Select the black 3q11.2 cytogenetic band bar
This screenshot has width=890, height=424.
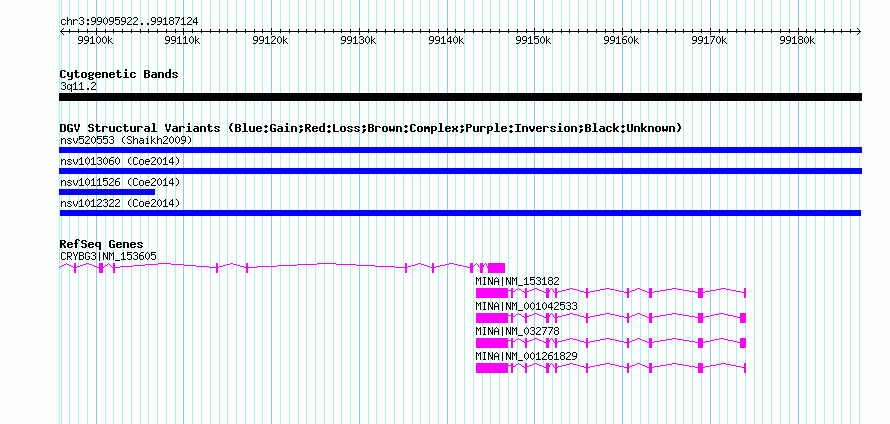point(460,97)
